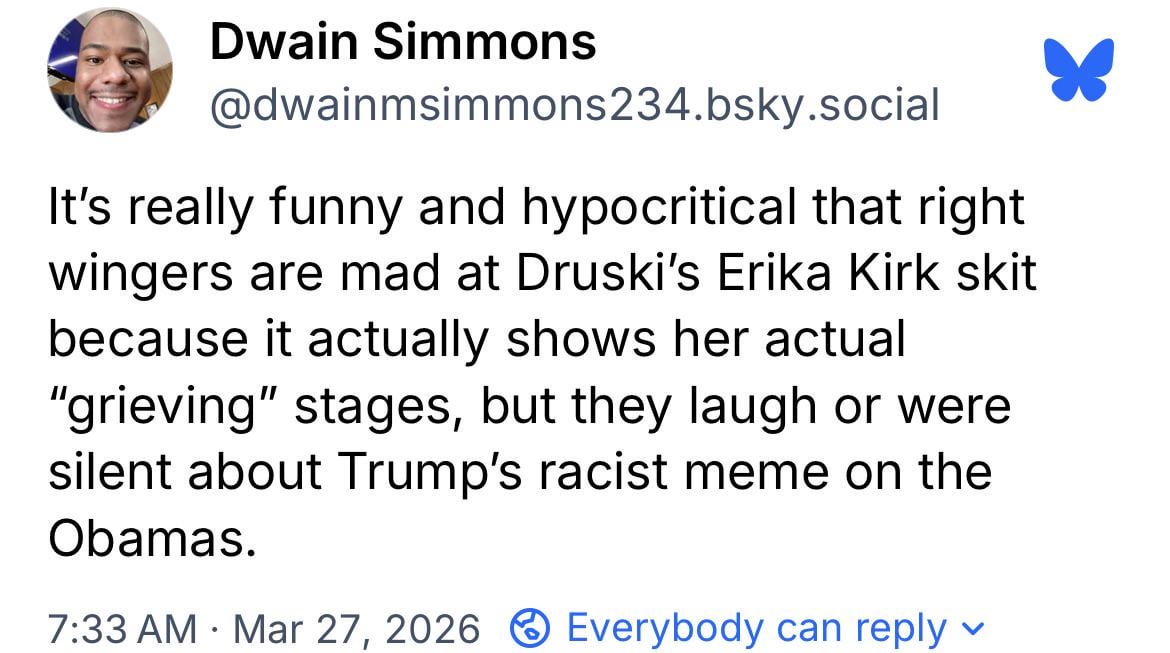Click the Bluesky butterfly logo

[x=1078, y=69]
